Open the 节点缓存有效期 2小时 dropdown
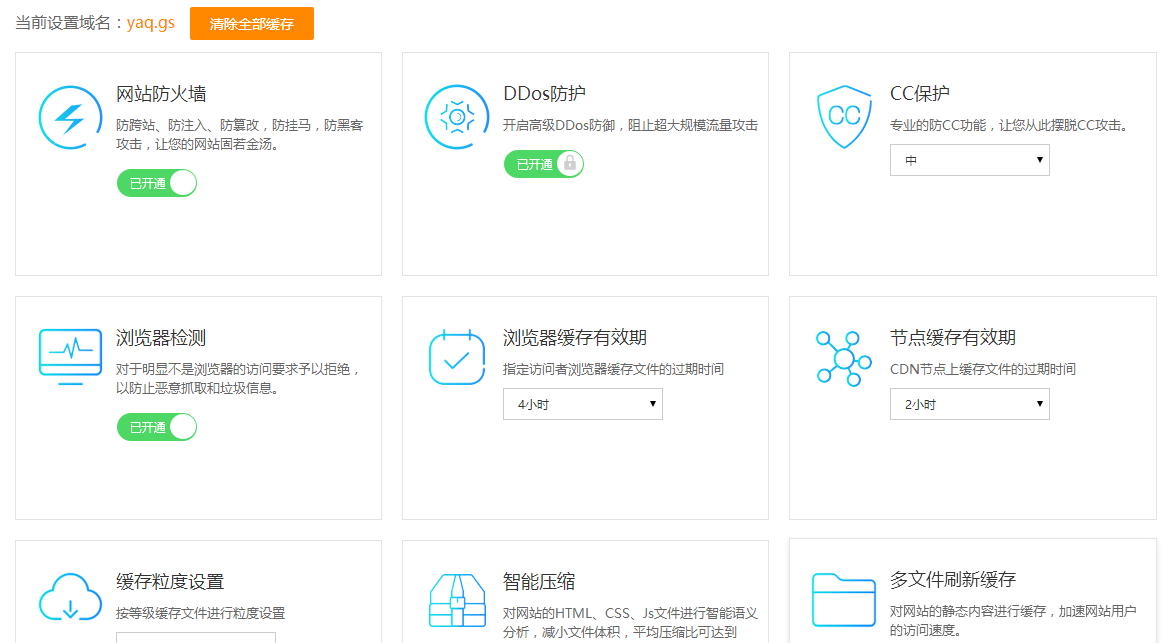 click(969, 404)
